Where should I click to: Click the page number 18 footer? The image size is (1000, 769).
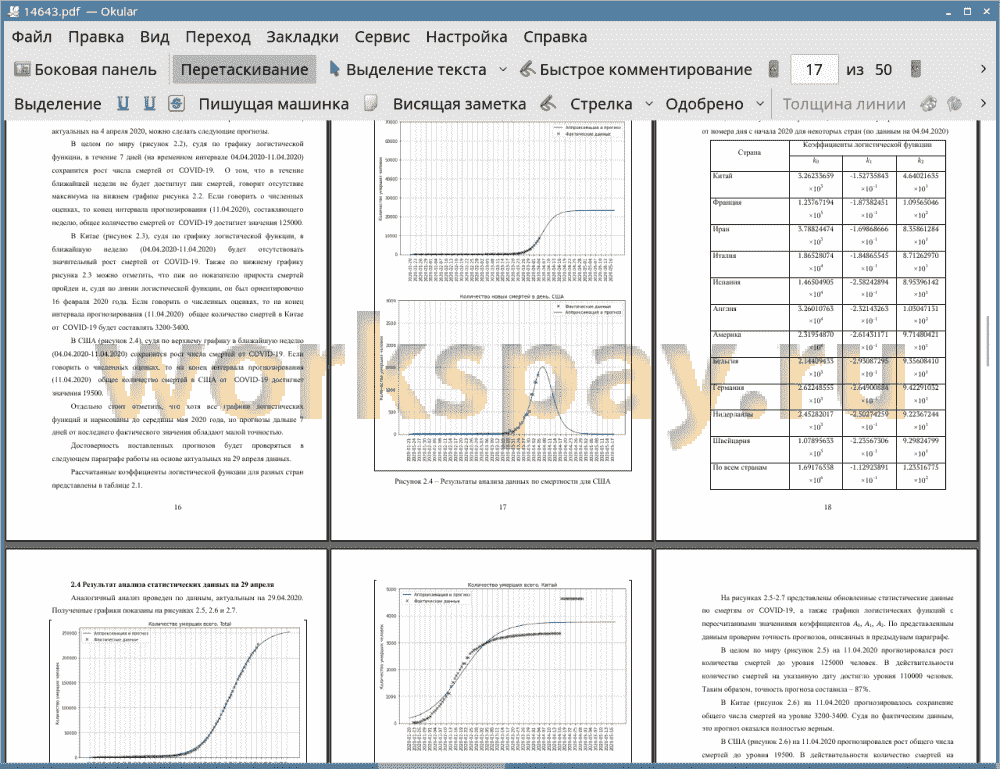click(x=827, y=507)
